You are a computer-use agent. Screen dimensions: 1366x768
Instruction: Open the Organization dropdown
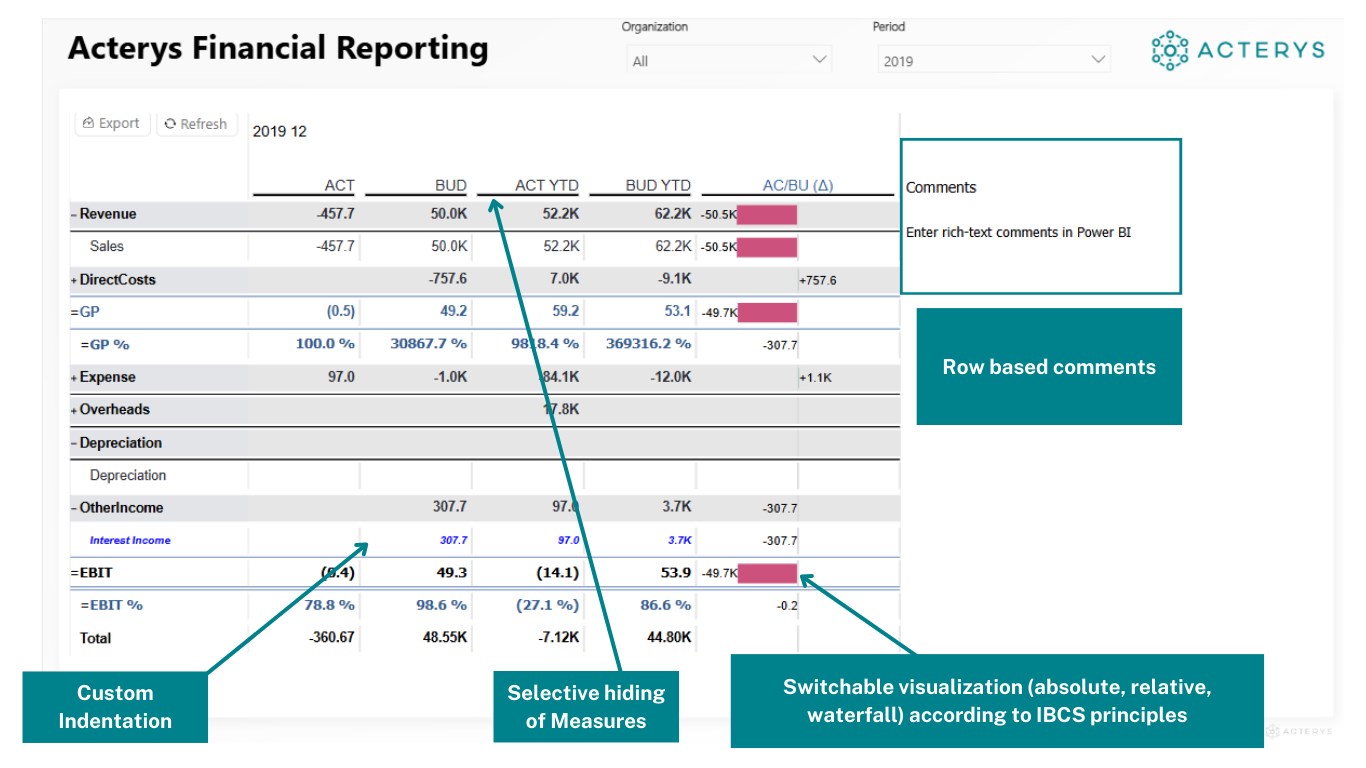click(730, 61)
